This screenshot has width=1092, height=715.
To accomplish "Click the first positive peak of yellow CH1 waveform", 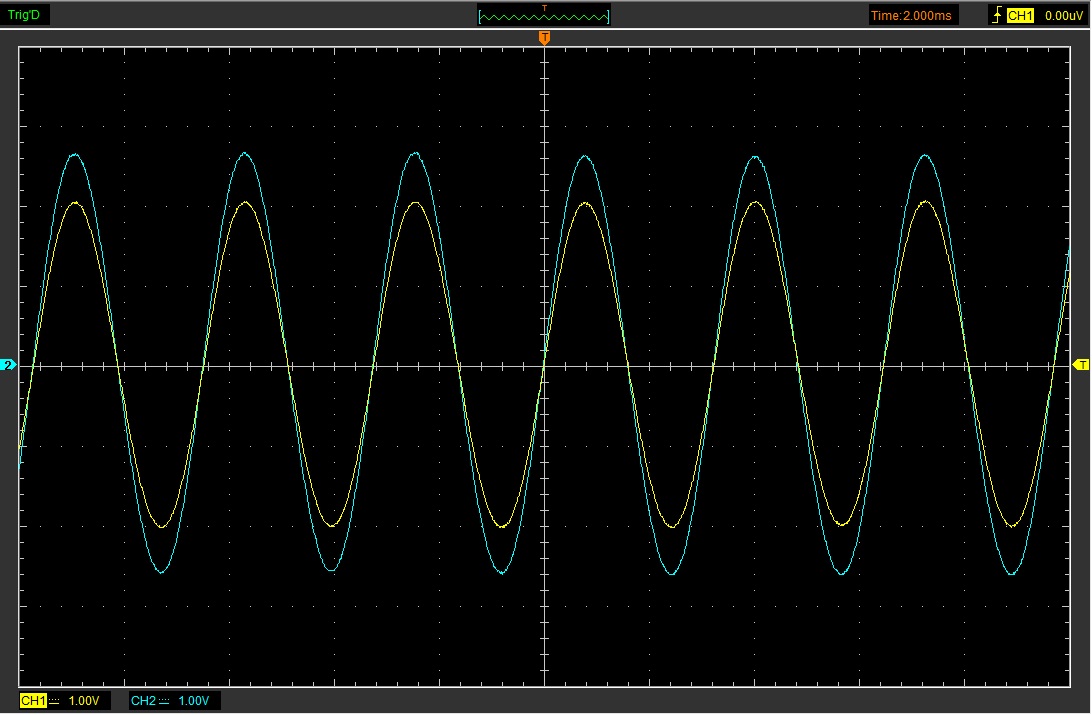I will (76, 203).
